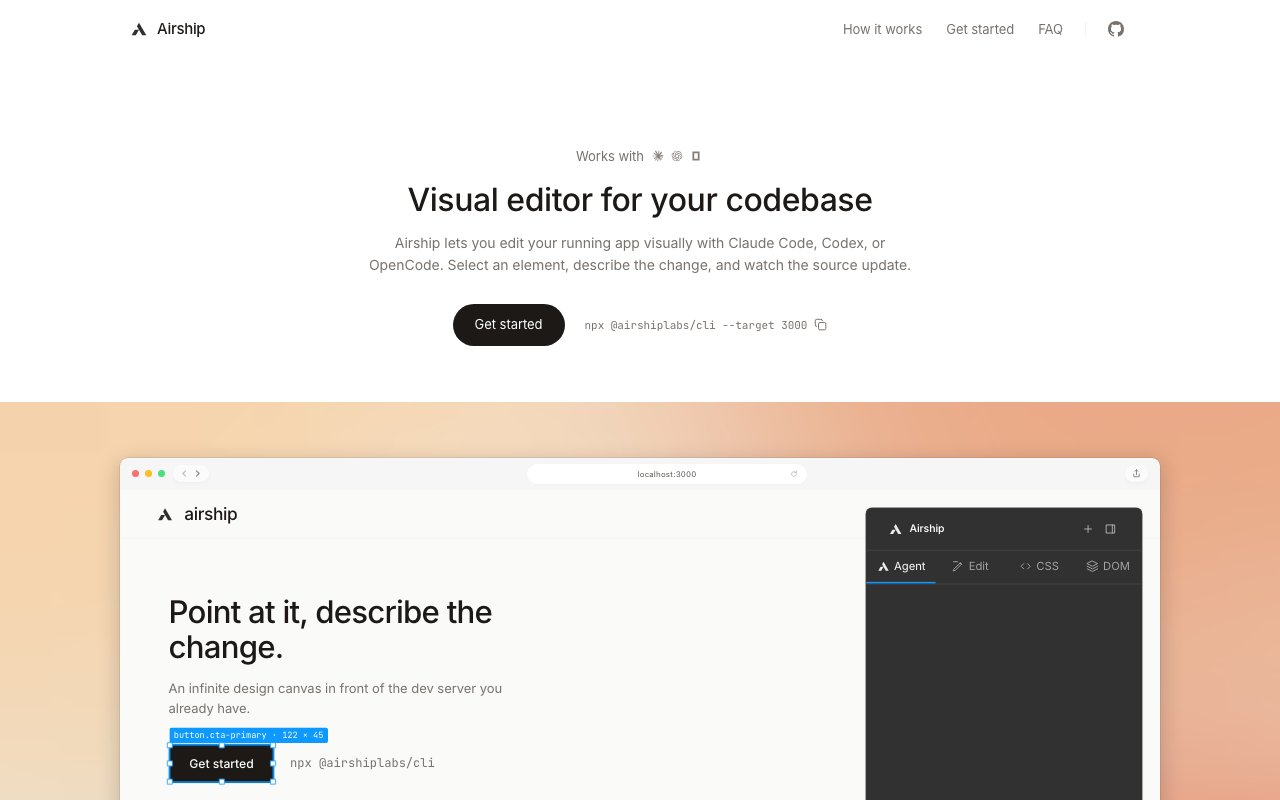Click the hero Get started button below the description
The height and width of the screenshot is (800, 1280).
click(x=509, y=325)
